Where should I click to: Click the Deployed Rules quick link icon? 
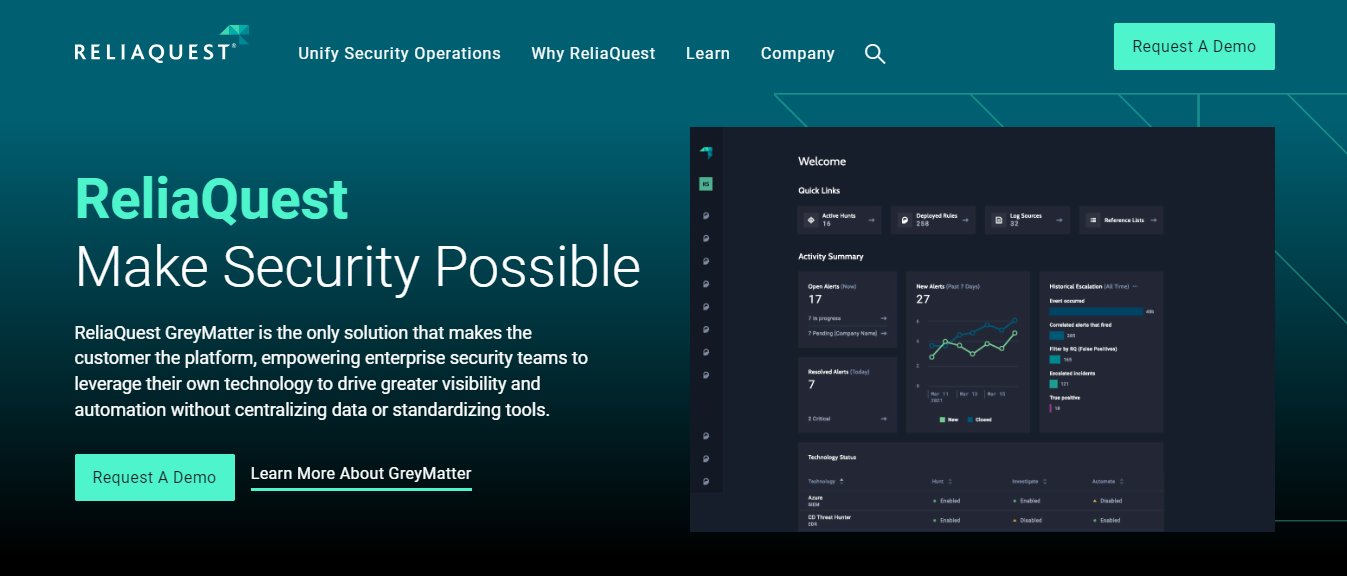point(904,220)
